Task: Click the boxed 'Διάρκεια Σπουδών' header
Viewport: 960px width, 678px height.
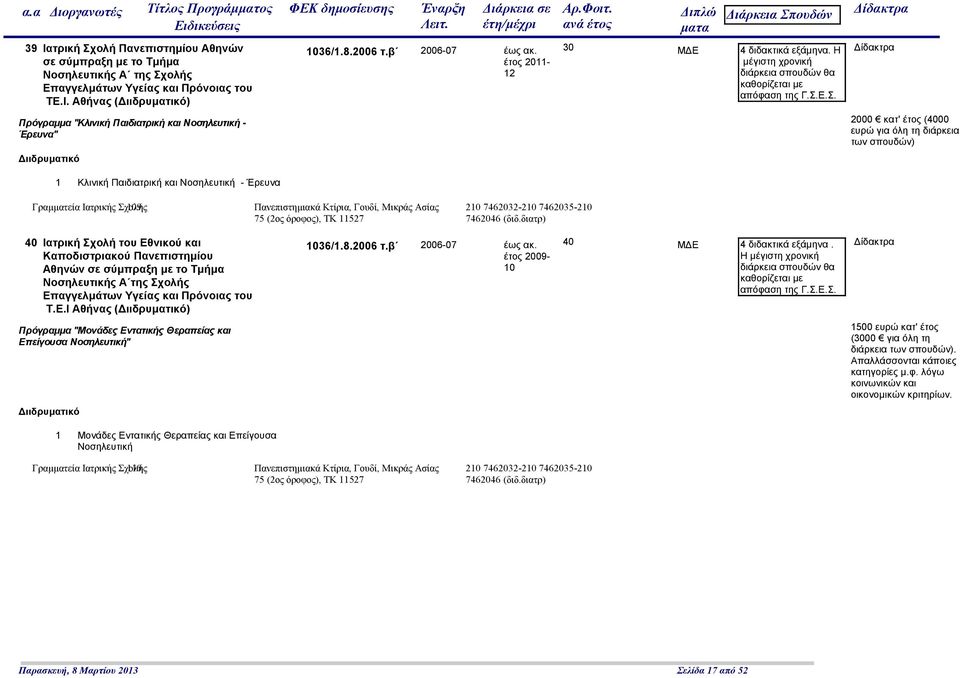Action: 782,15
